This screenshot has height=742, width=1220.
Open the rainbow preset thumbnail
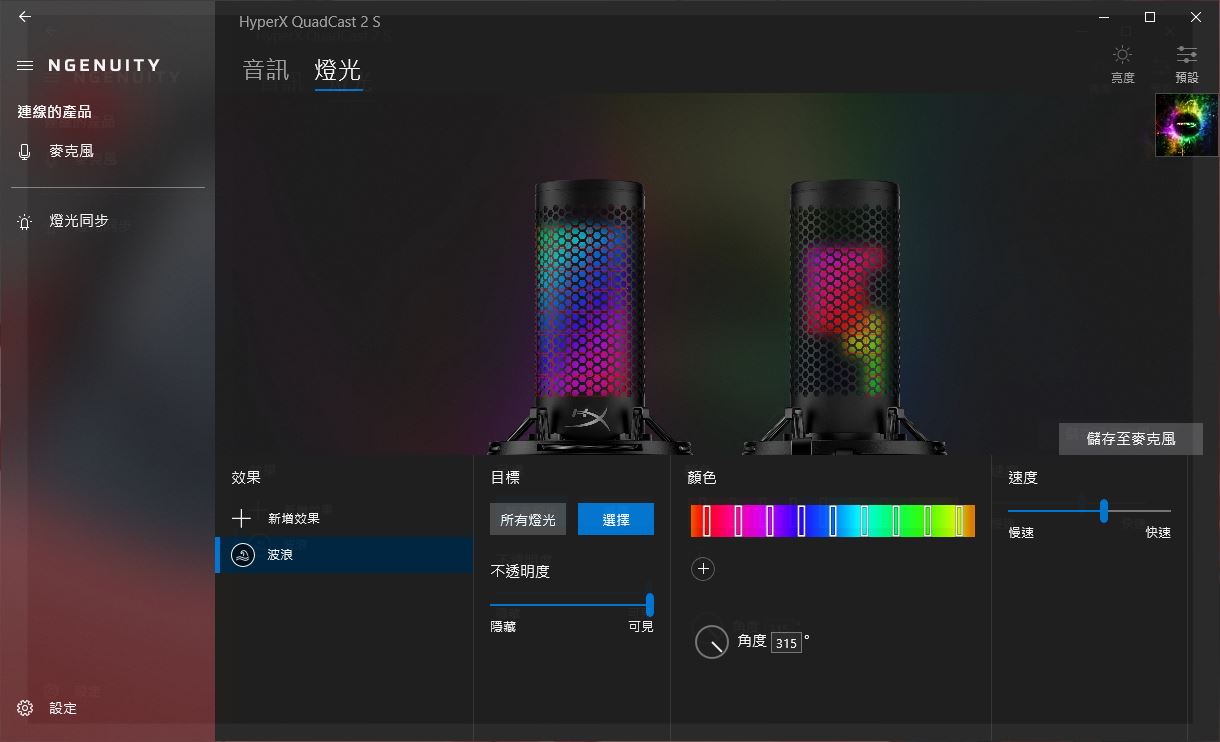tap(1186, 125)
